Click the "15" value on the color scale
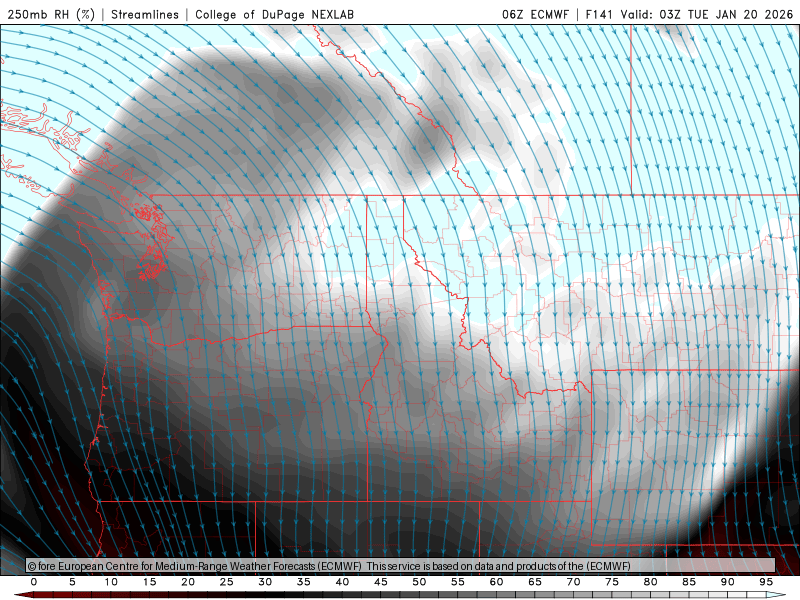The width and height of the screenshot is (800, 600). pos(149,582)
